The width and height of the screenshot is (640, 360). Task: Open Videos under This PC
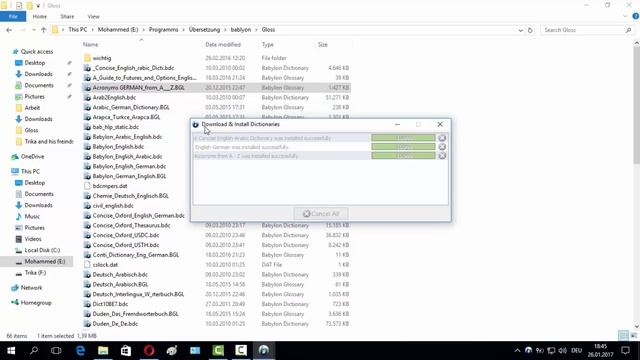(33, 239)
